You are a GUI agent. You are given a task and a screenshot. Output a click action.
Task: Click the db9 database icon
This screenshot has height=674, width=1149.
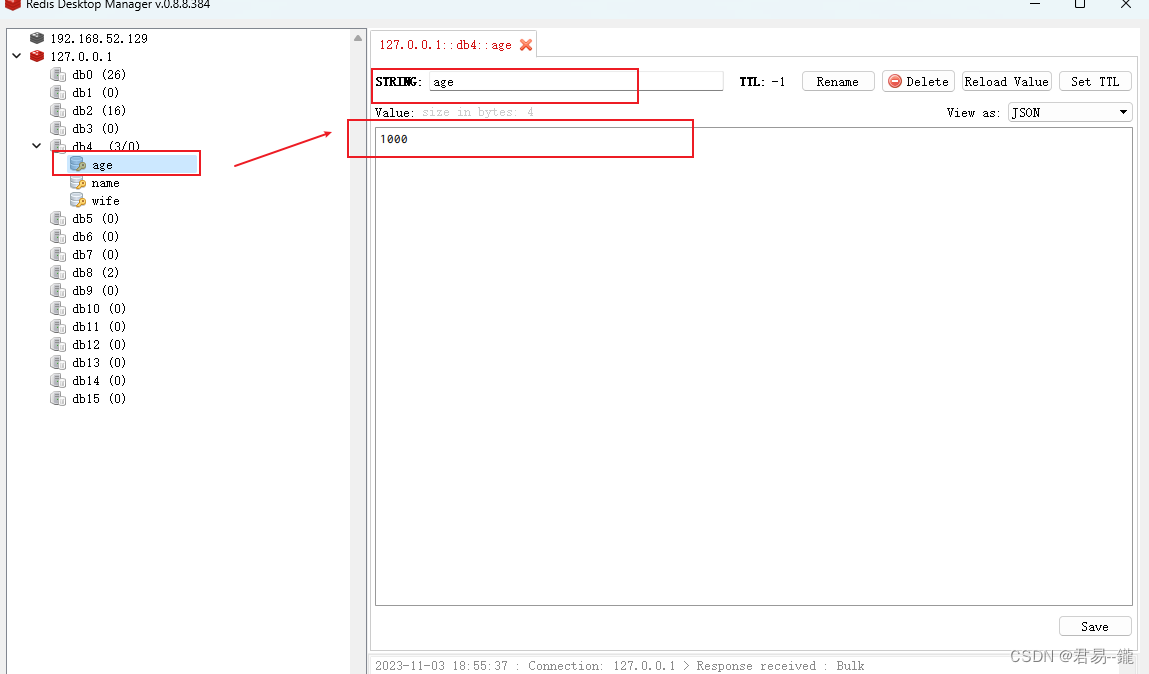point(58,290)
